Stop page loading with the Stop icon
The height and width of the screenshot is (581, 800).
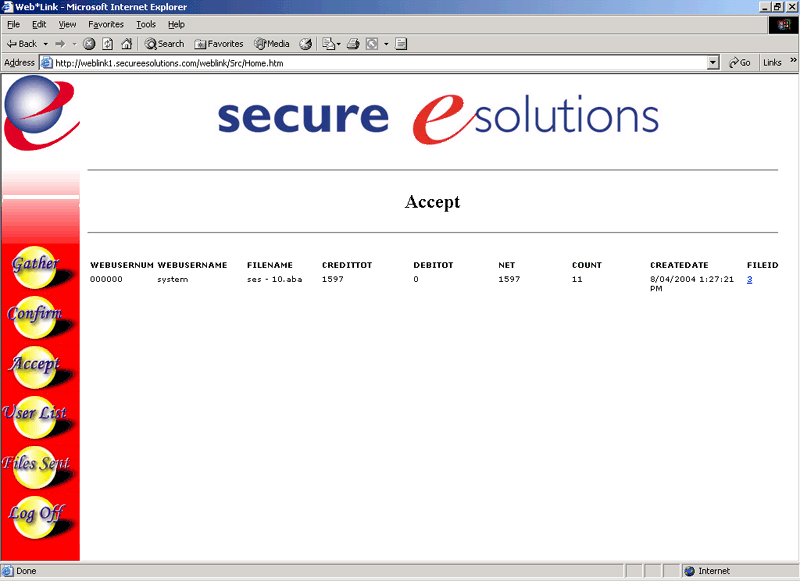click(89, 44)
